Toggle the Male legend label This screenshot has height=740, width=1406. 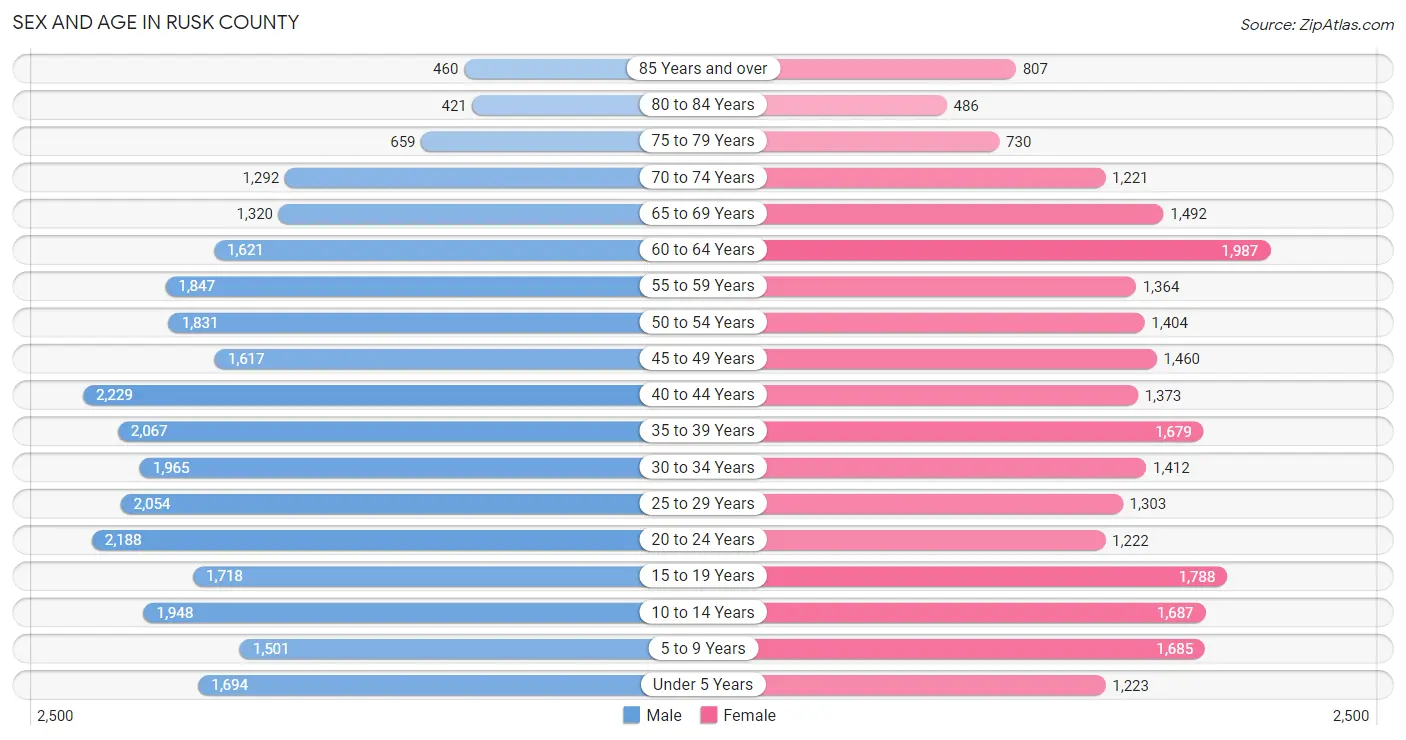tap(664, 715)
